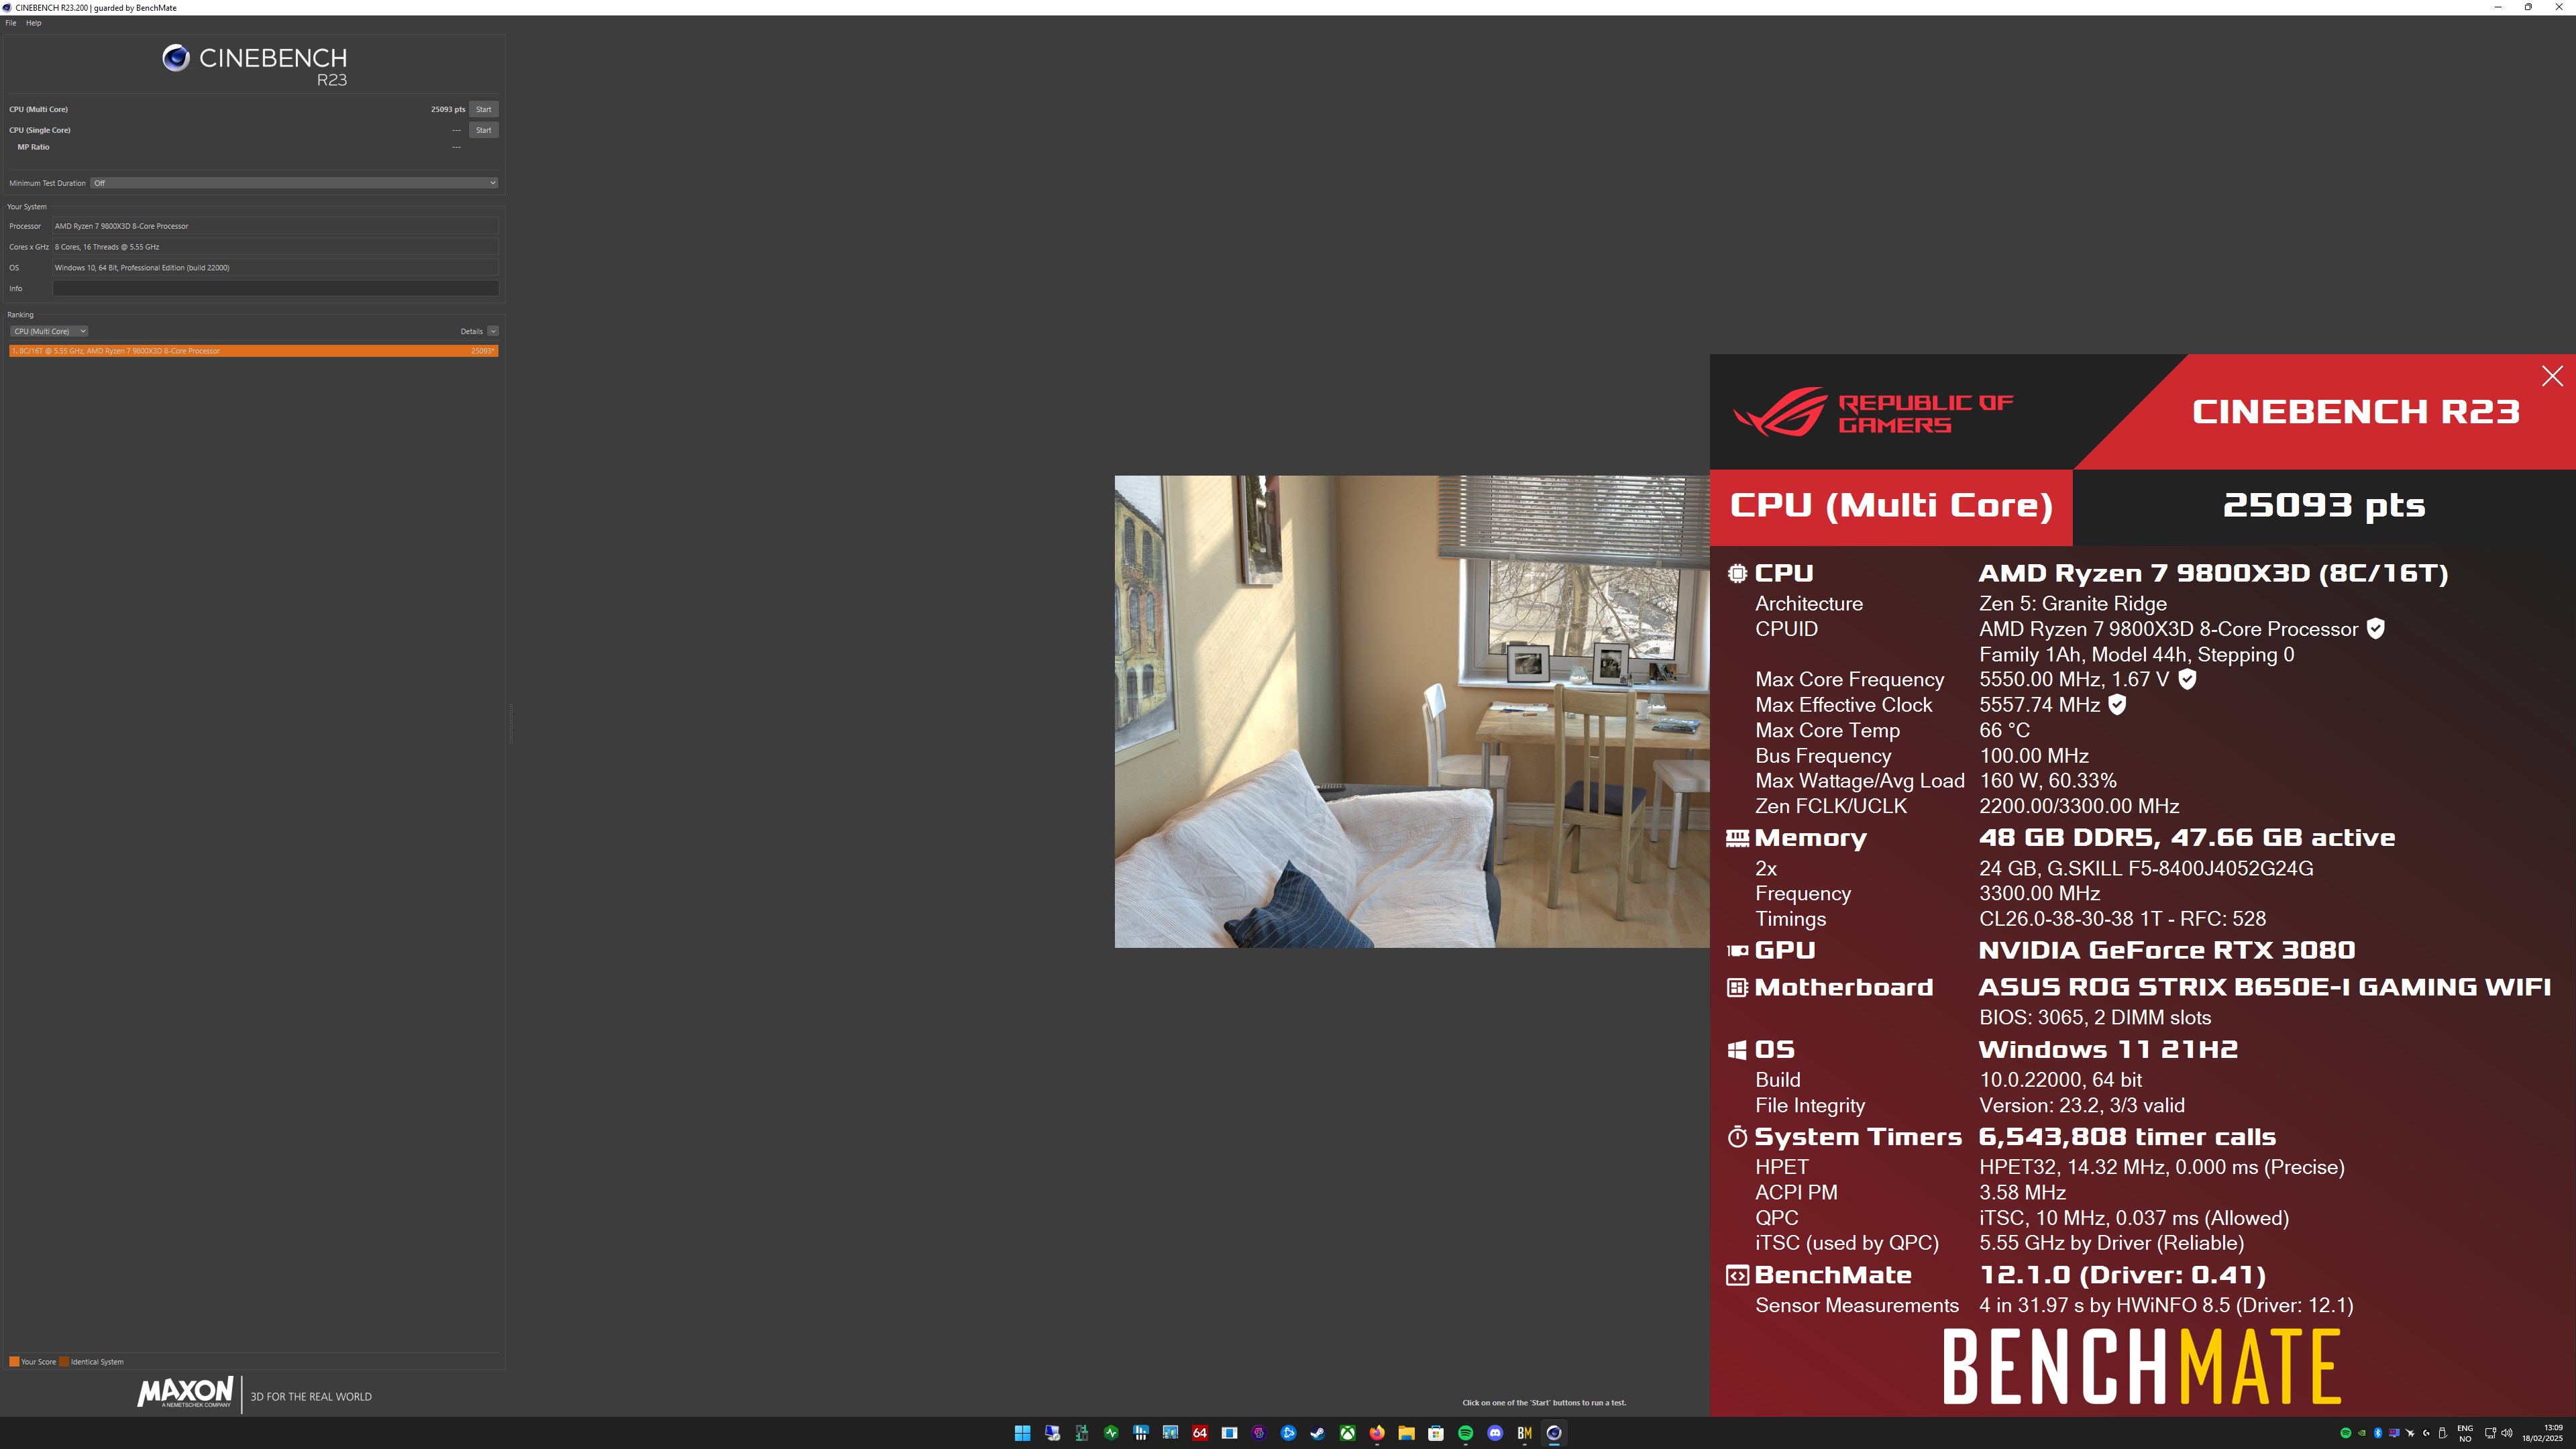Open Steam from the taskbar
The height and width of the screenshot is (1449, 2576).
pyautogui.click(x=1318, y=1433)
